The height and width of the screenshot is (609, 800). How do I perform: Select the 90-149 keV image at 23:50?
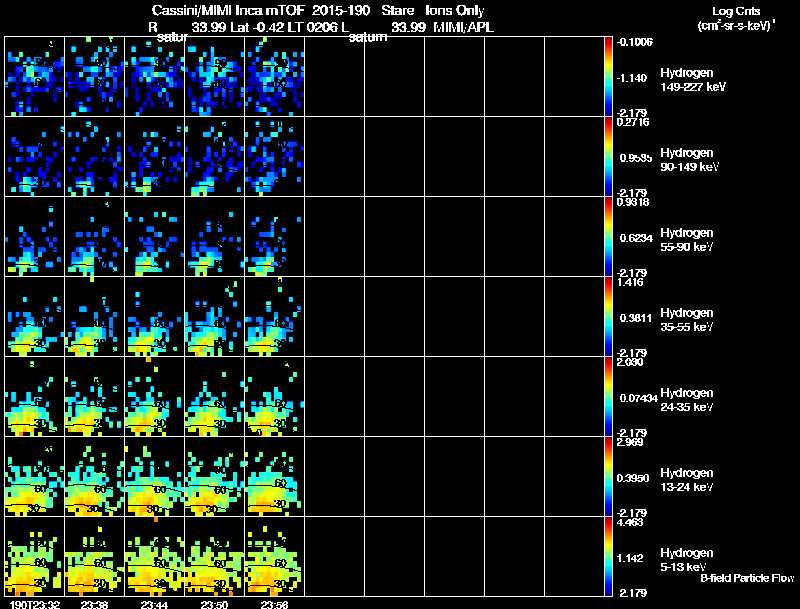tap(215, 157)
